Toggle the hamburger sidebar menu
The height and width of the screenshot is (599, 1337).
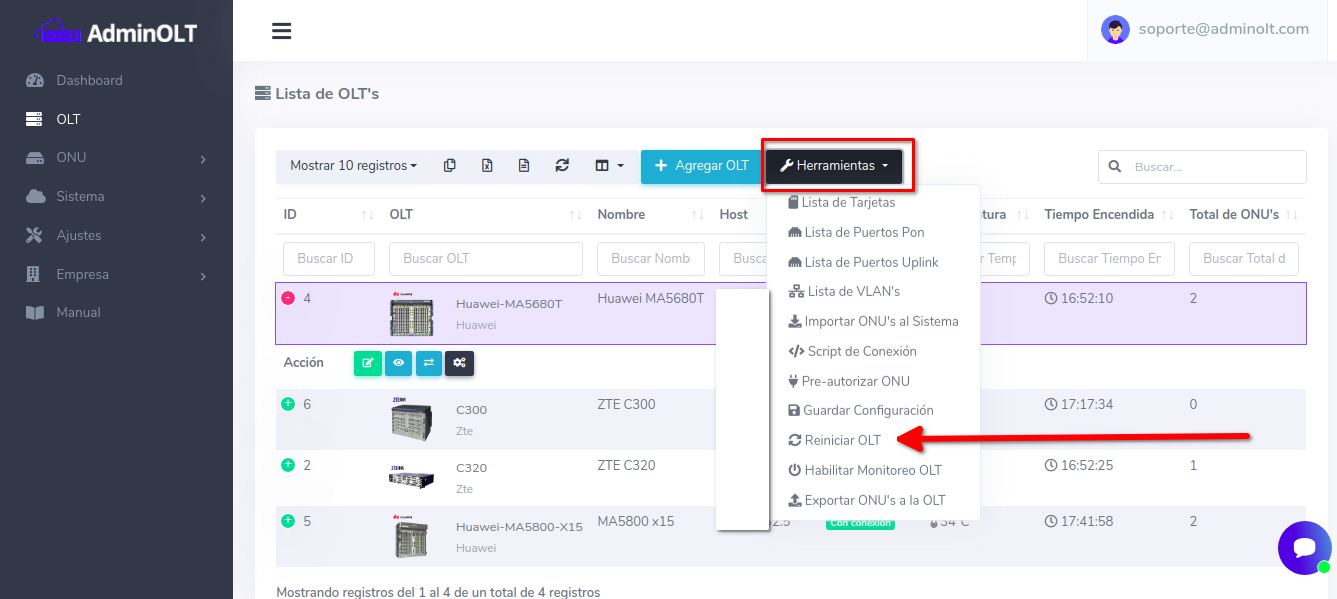[282, 31]
